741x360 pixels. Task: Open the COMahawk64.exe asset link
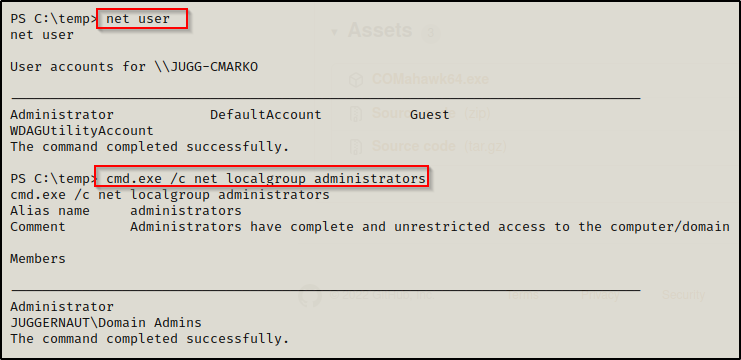tap(430, 79)
